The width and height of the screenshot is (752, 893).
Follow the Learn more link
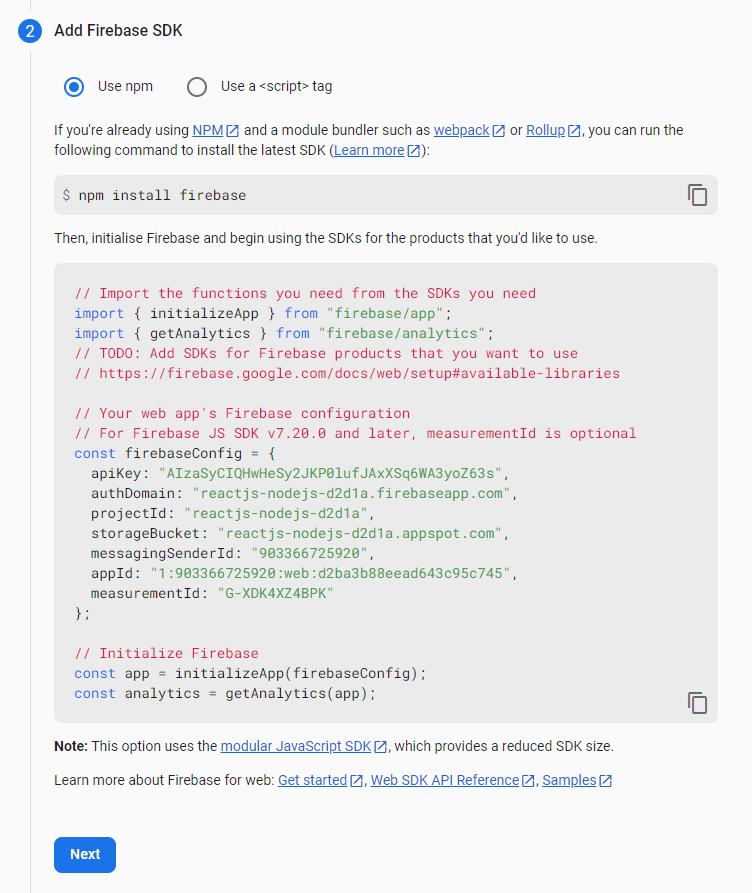(x=369, y=150)
